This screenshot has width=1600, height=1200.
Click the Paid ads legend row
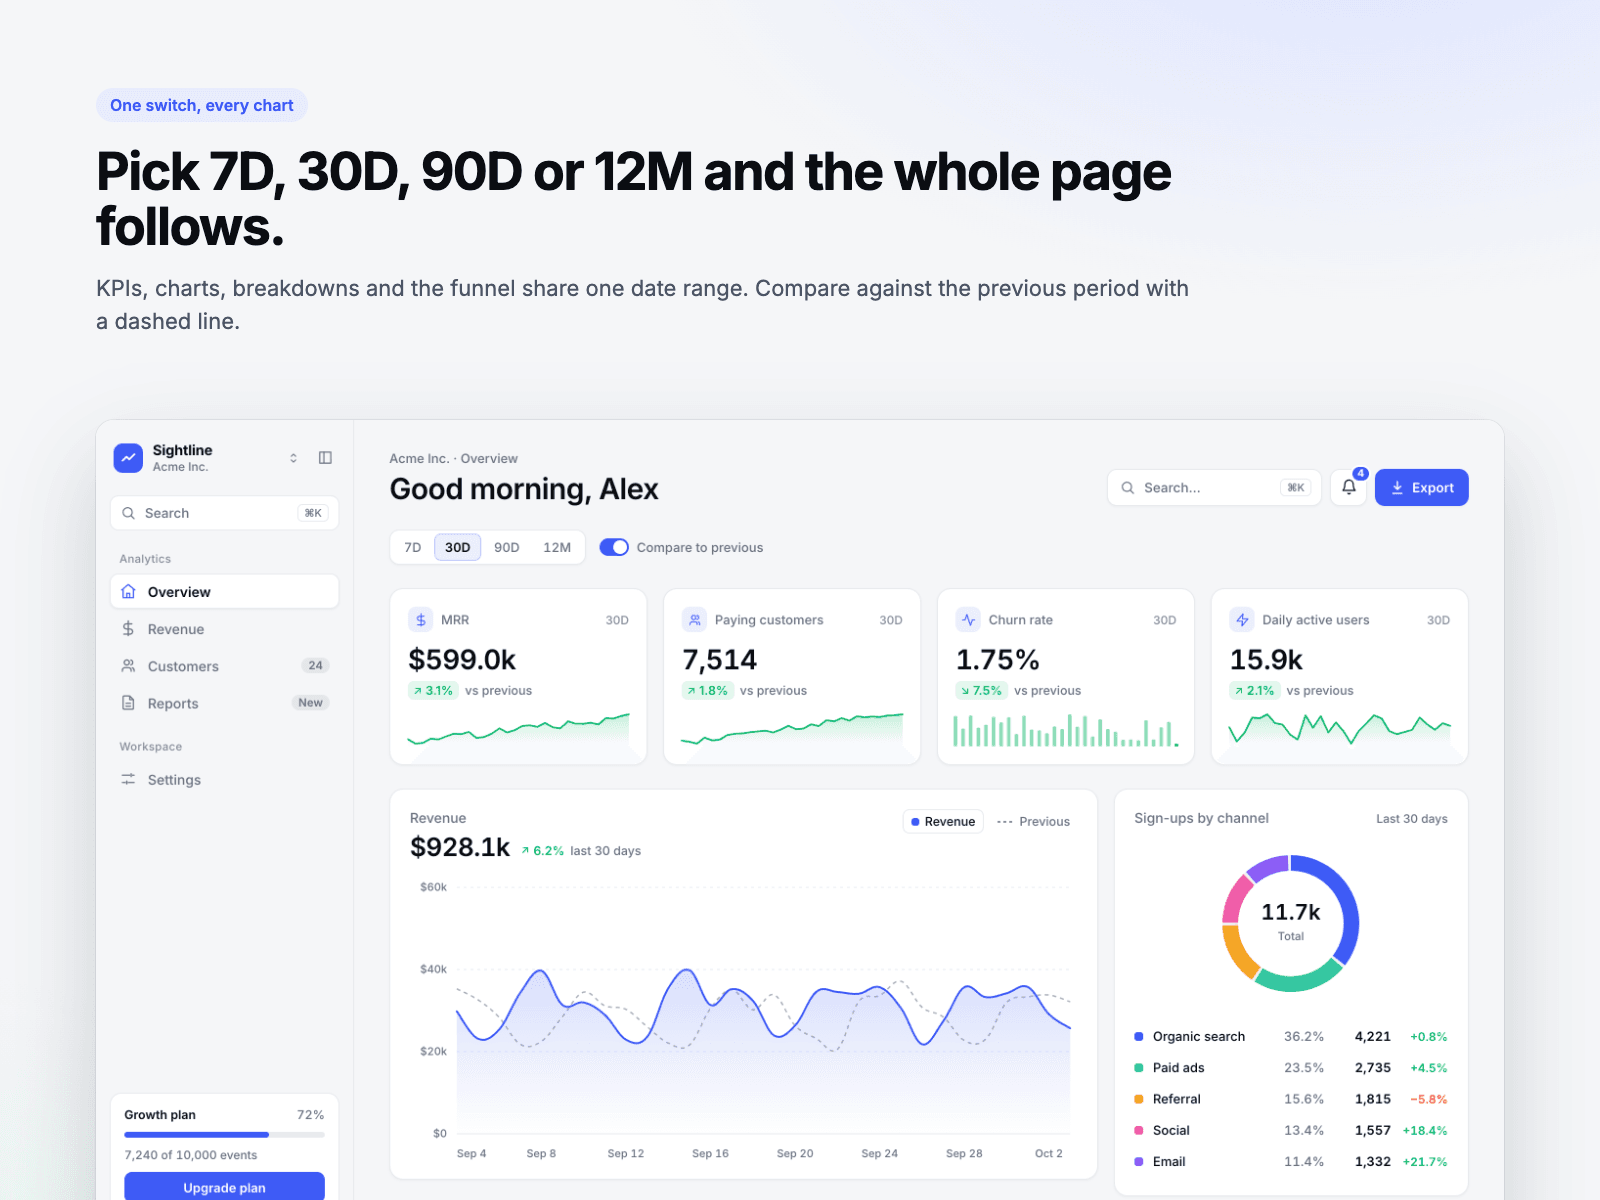click(1291, 1068)
